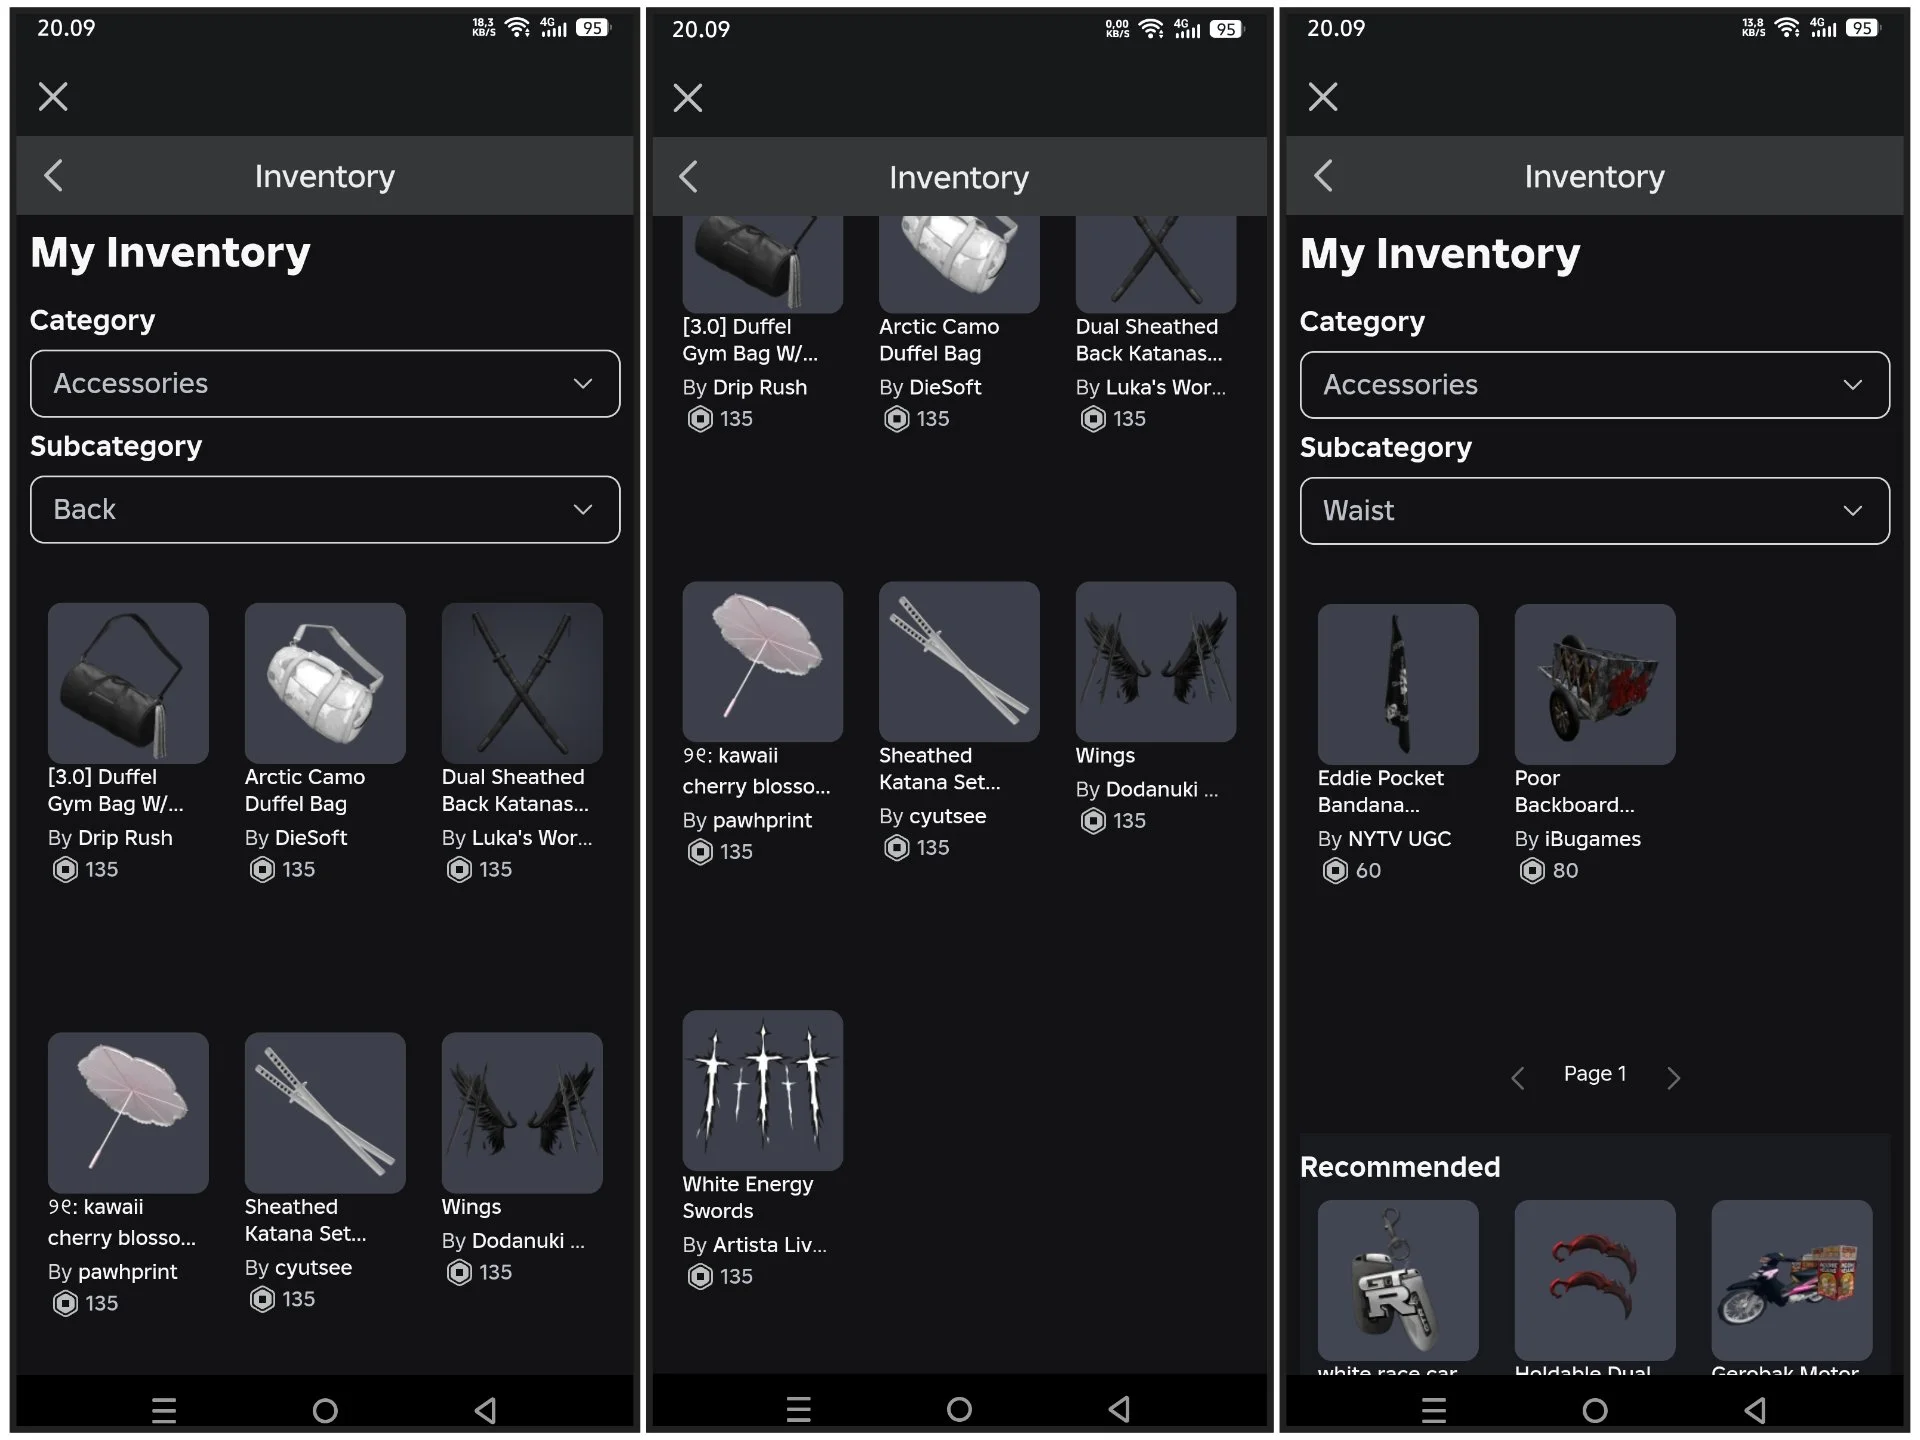Open the Gerobak Motor recommended item

[1791, 1280]
